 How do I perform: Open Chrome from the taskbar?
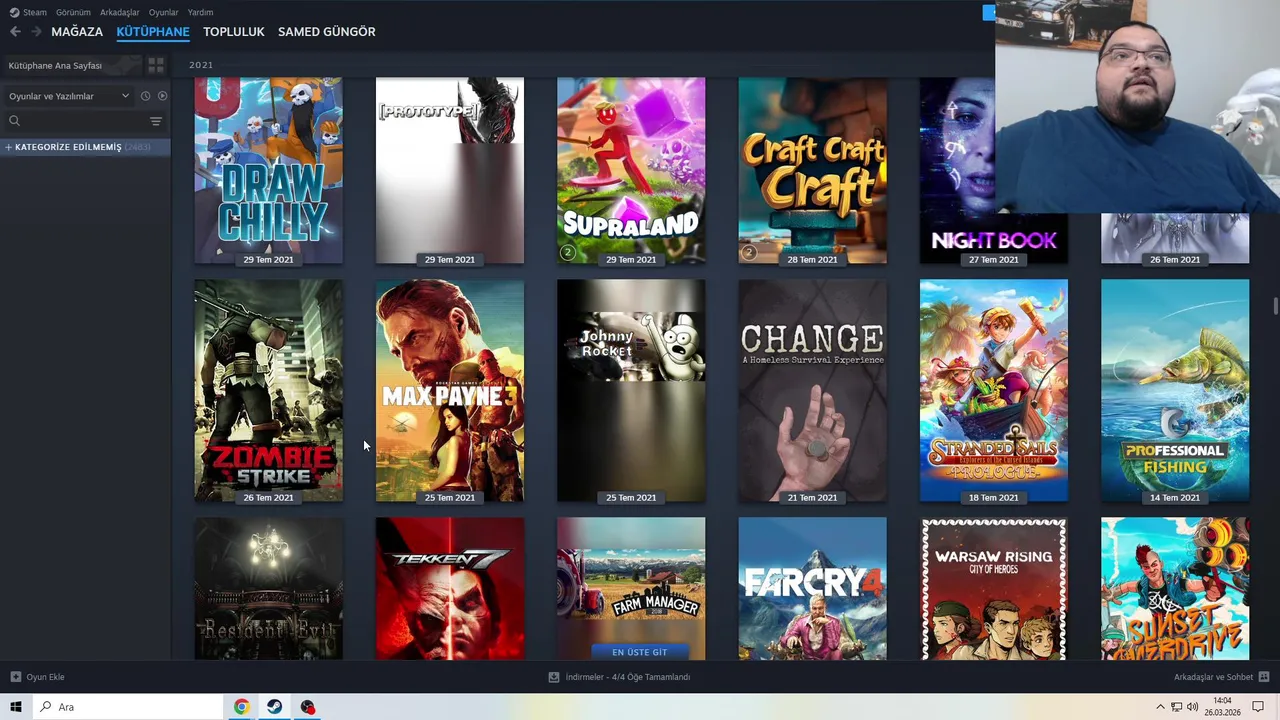(x=241, y=707)
